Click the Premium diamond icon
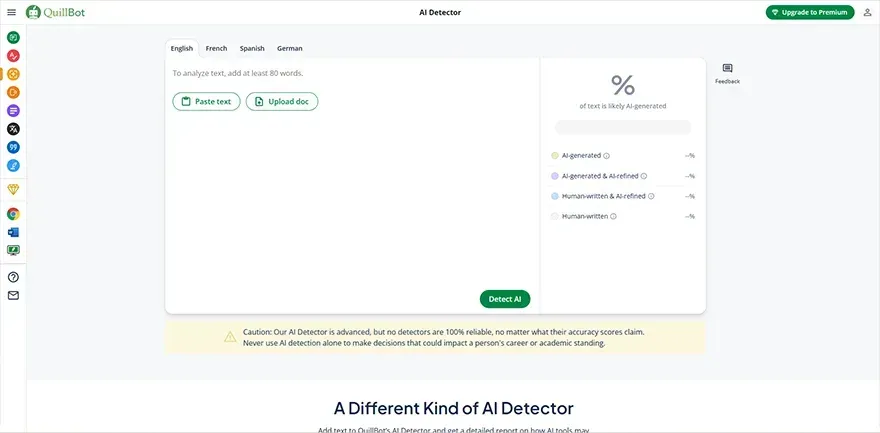Viewport: 880px width, 433px height. tap(13, 189)
